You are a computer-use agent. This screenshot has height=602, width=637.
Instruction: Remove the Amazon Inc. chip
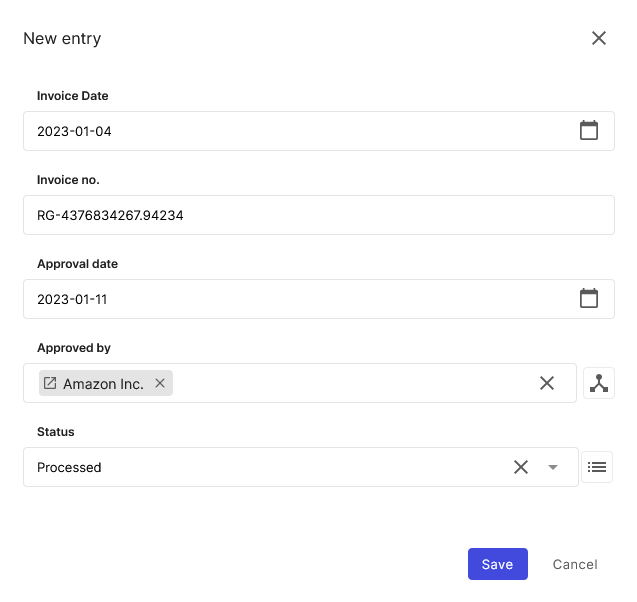160,383
